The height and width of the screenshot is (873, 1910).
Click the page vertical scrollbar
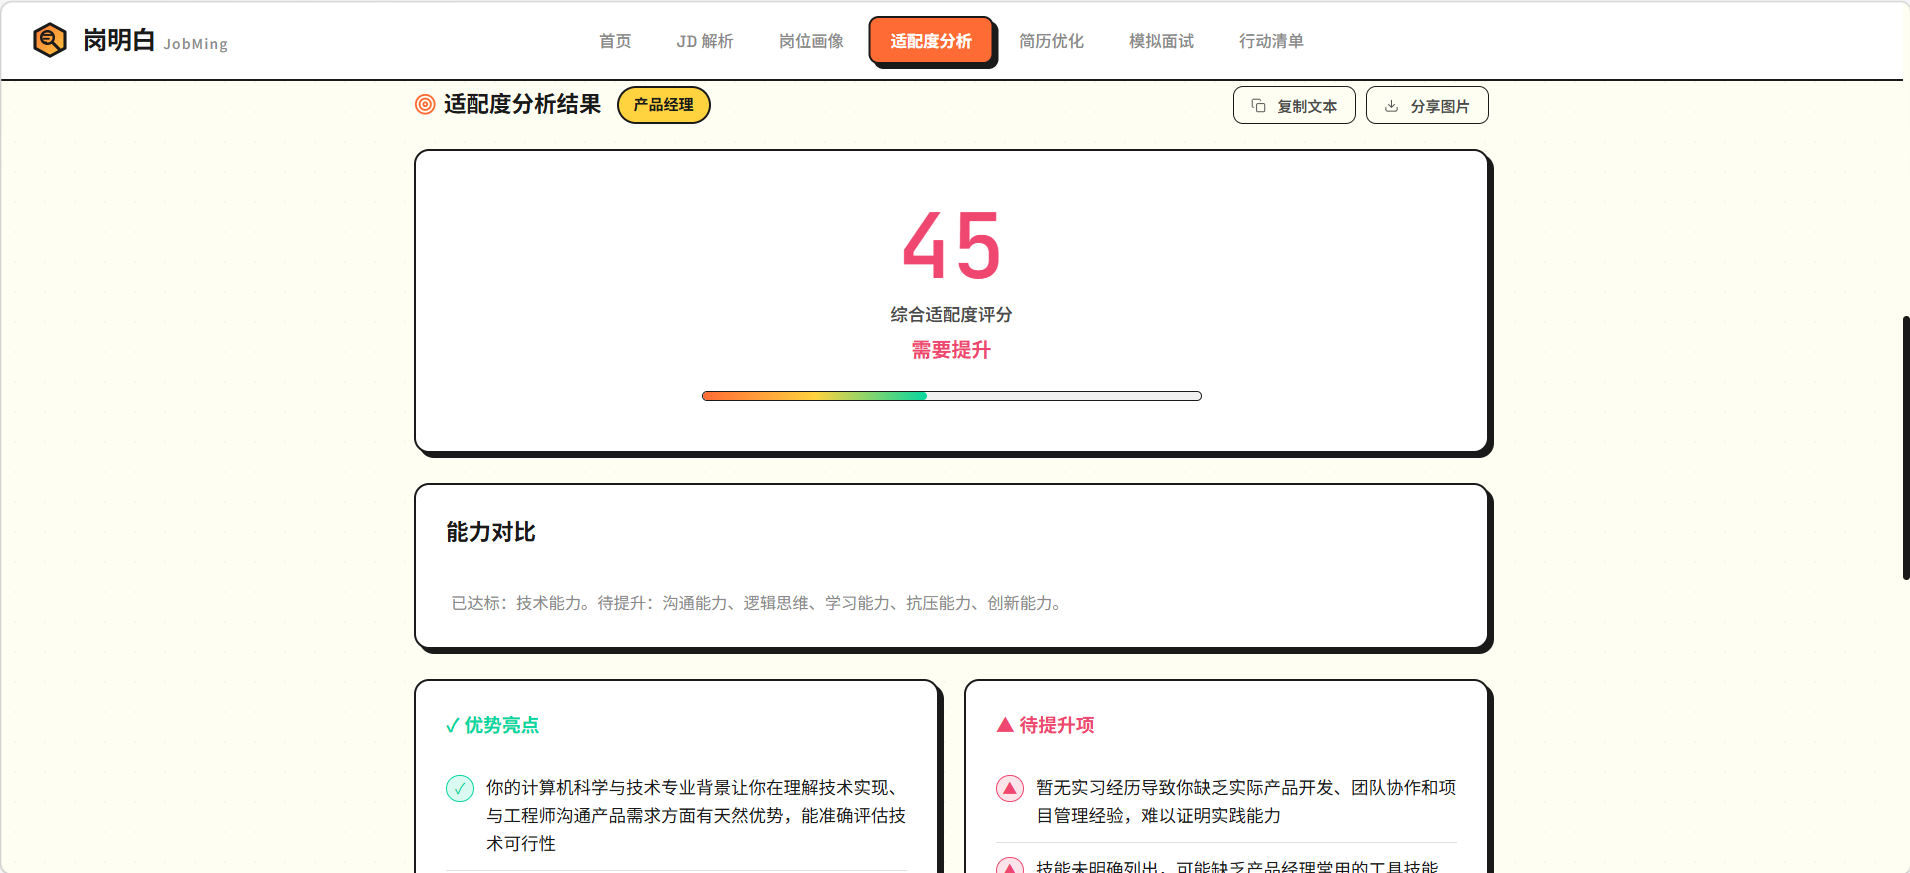click(x=1905, y=447)
